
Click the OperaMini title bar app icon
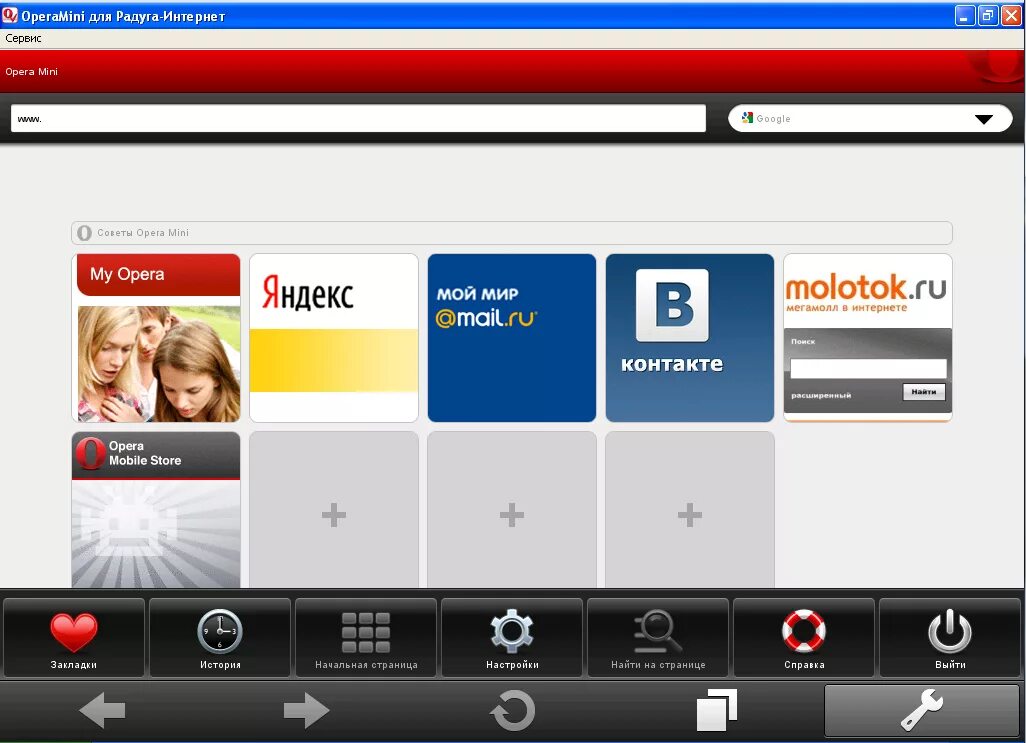click(10, 14)
